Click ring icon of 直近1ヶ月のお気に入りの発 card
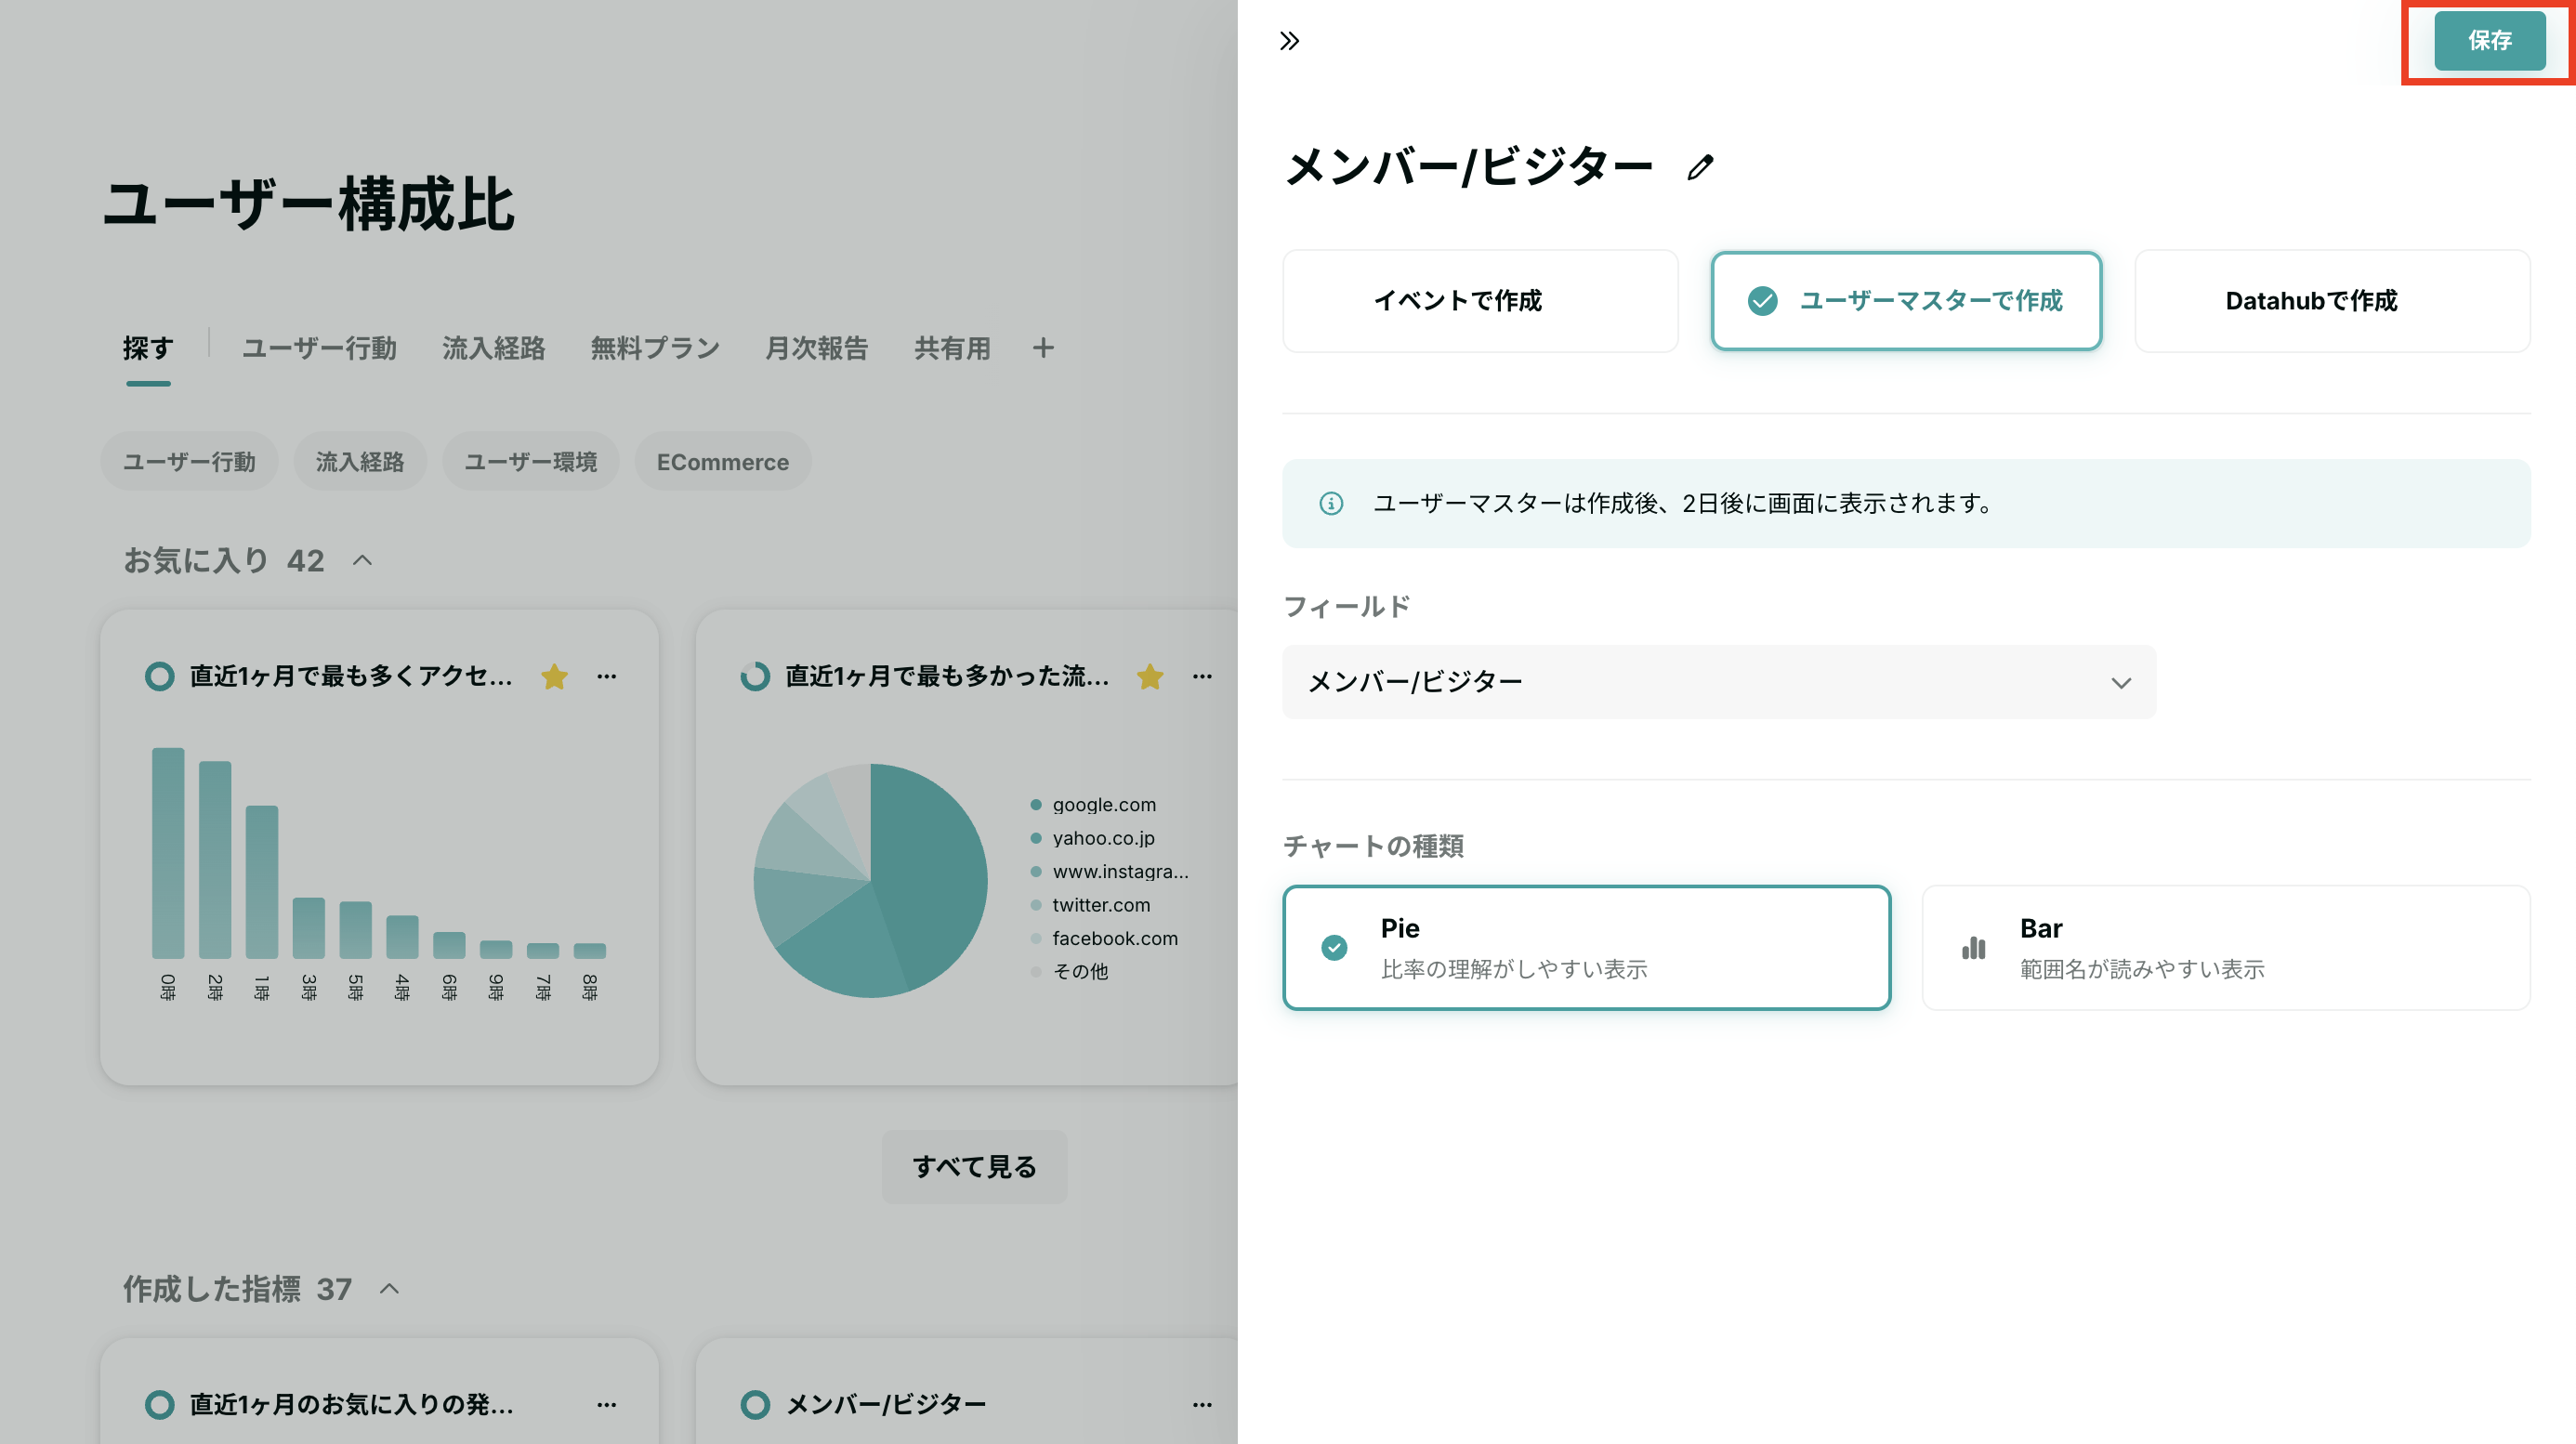Viewport: 2576px width, 1444px height. [x=159, y=1405]
